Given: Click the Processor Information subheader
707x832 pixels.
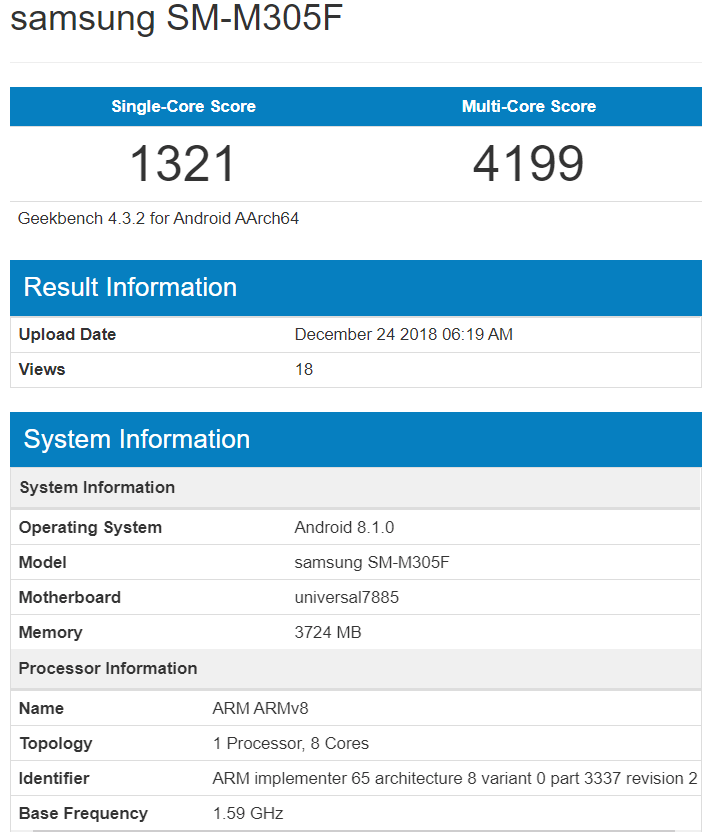Looking at the screenshot, I should 356,669.
